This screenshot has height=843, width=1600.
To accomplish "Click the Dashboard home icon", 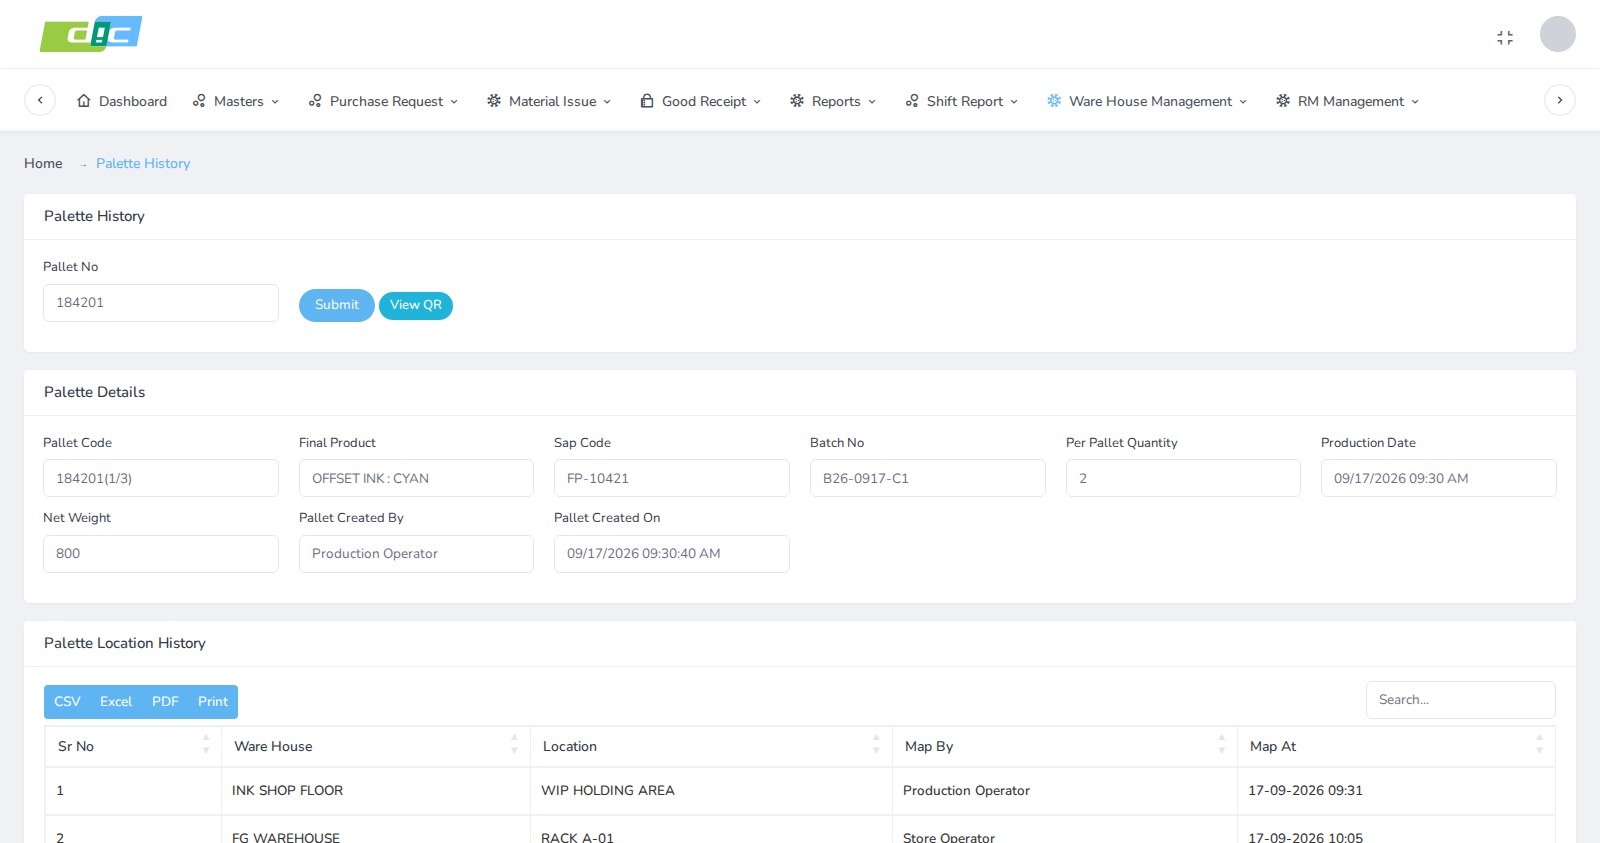I will tap(84, 101).
